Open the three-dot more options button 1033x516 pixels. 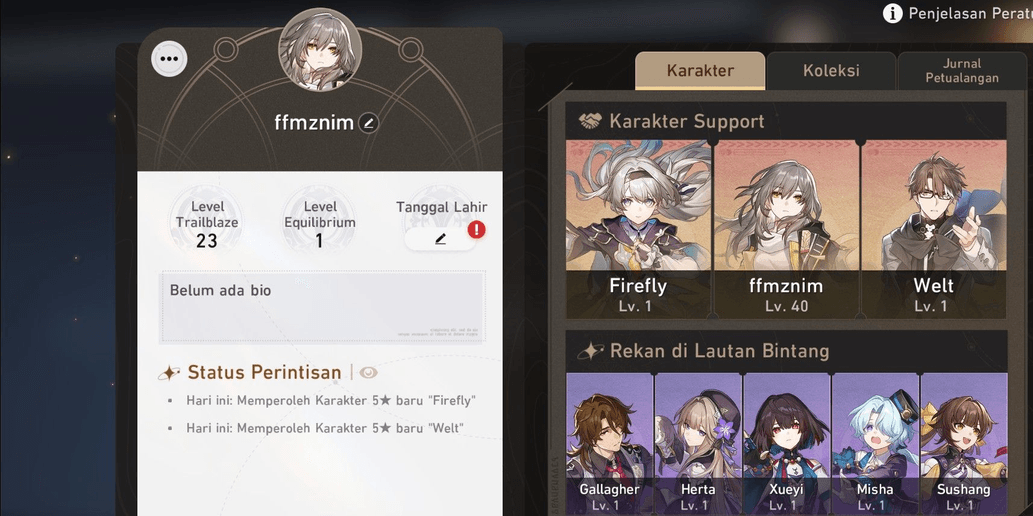[x=169, y=59]
